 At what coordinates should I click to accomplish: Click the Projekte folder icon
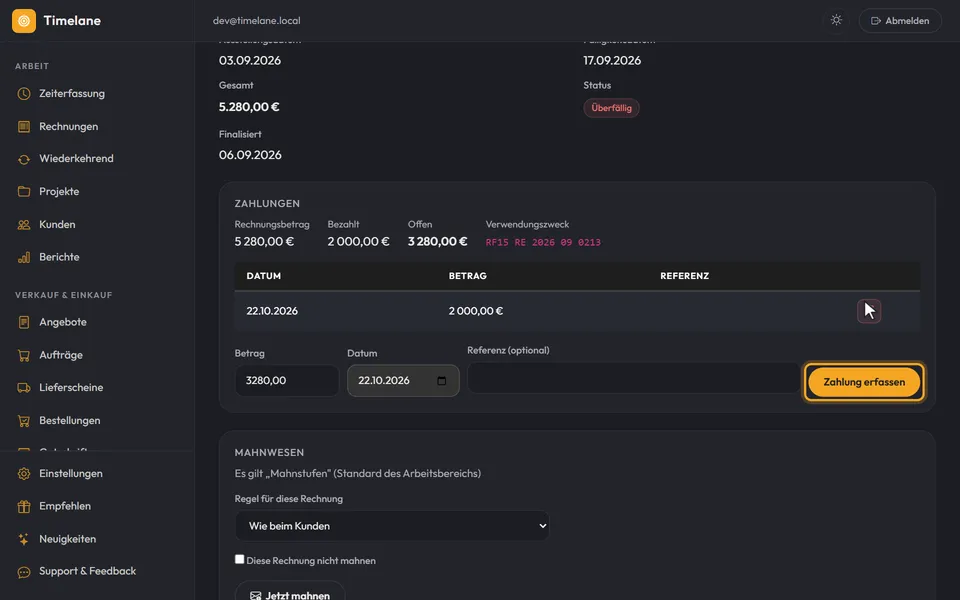[x=24, y=192]
